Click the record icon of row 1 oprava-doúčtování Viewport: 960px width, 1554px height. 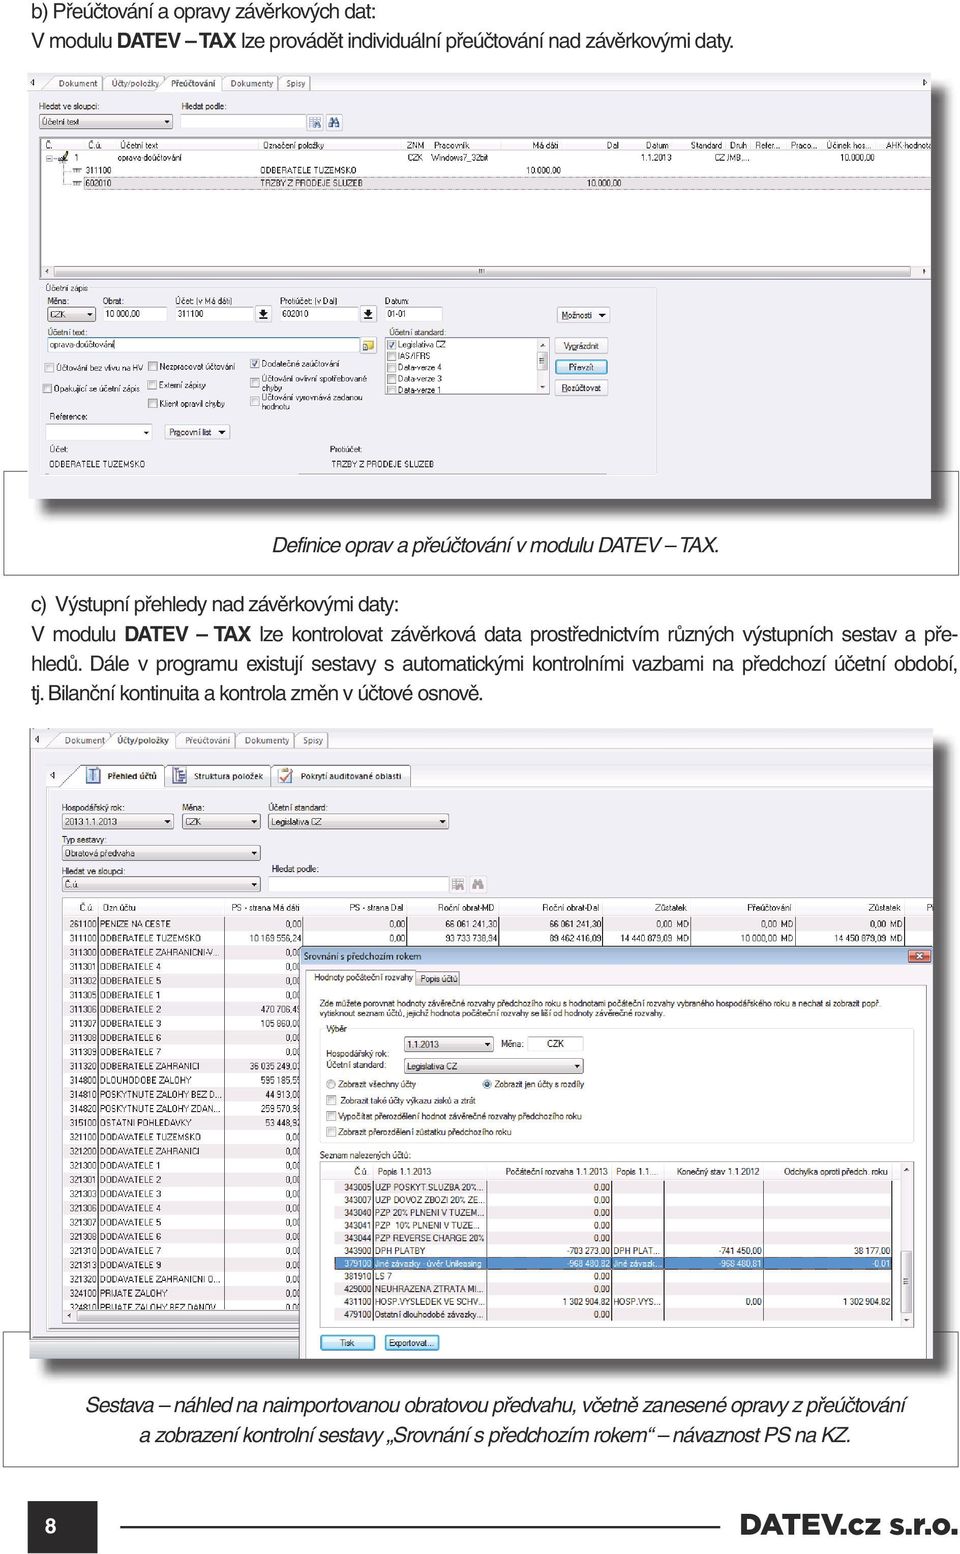[63, 157]
